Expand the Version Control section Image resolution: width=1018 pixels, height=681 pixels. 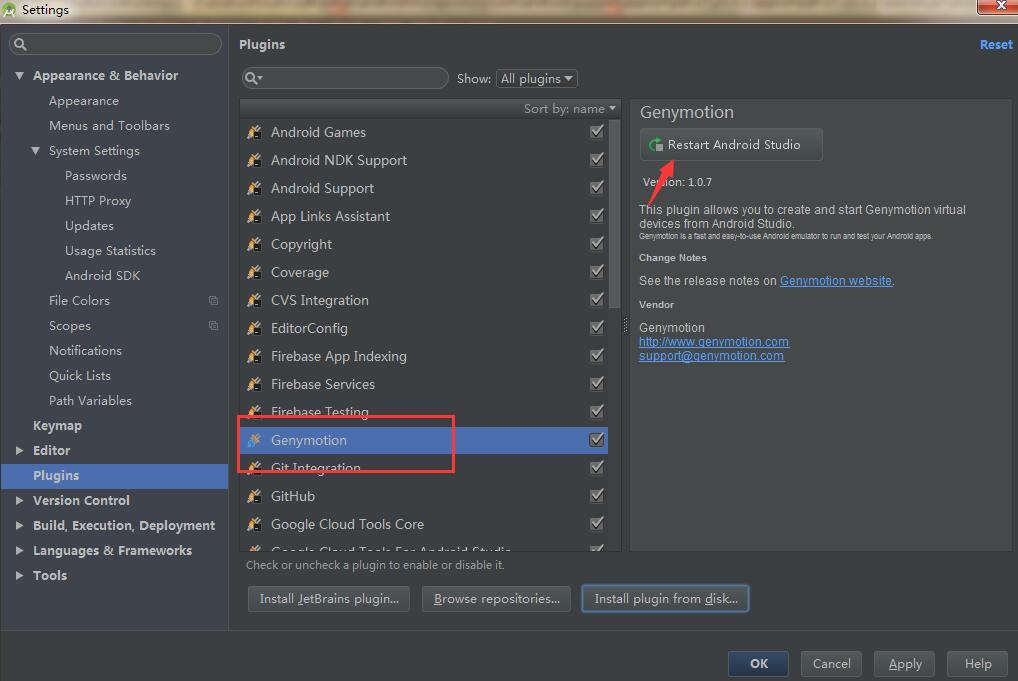tap(19, 501)
